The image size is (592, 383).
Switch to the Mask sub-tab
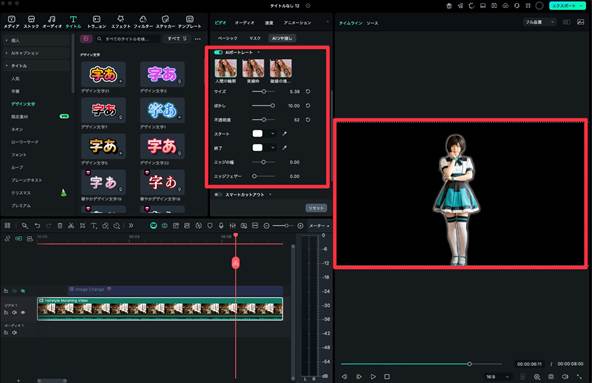[x=255, y=38]
